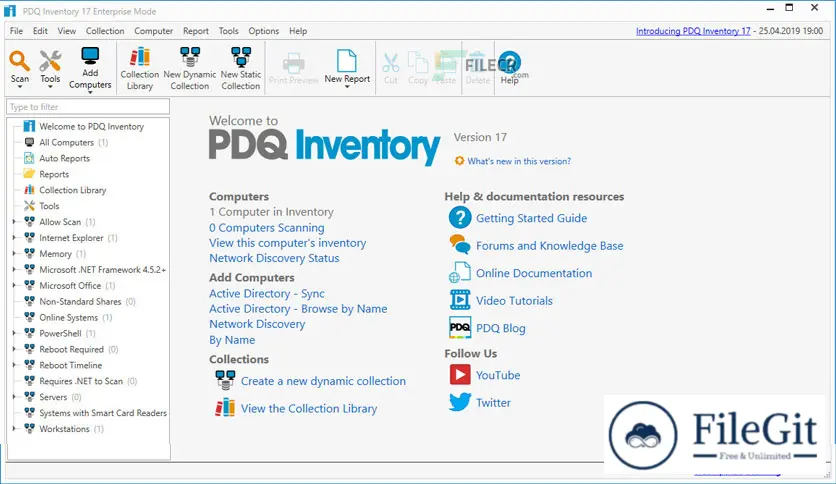Screen dimensions: 836x484
Task: Open Network Discovery Status link
Action: coord(274,258)
